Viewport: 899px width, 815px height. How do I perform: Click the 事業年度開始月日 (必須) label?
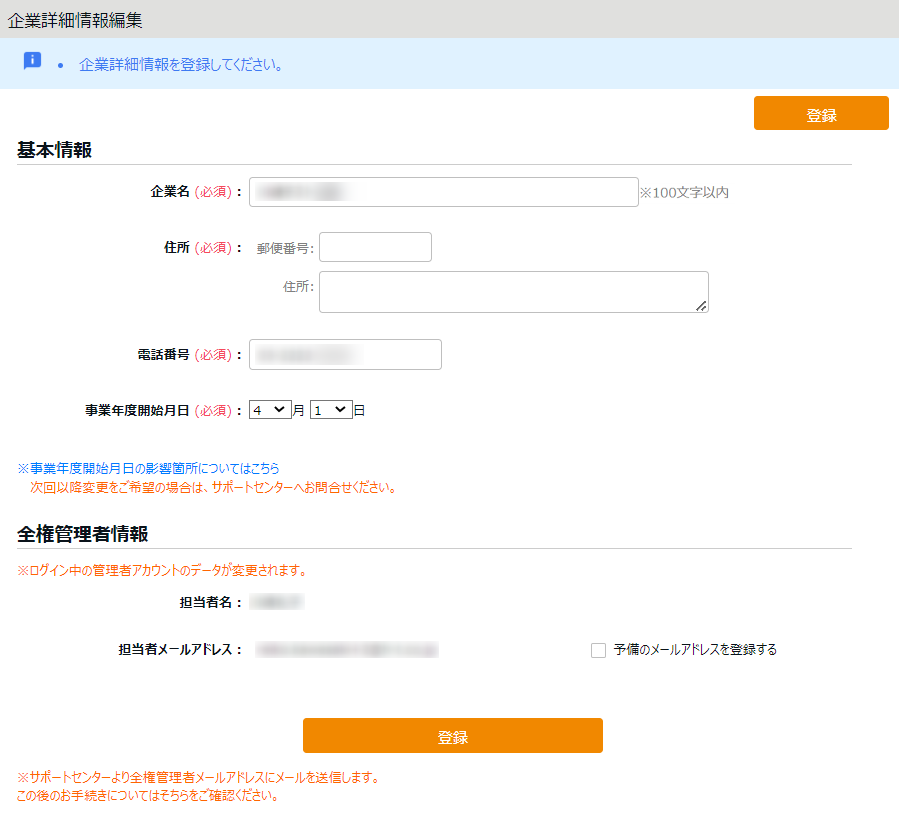point(163,410)
